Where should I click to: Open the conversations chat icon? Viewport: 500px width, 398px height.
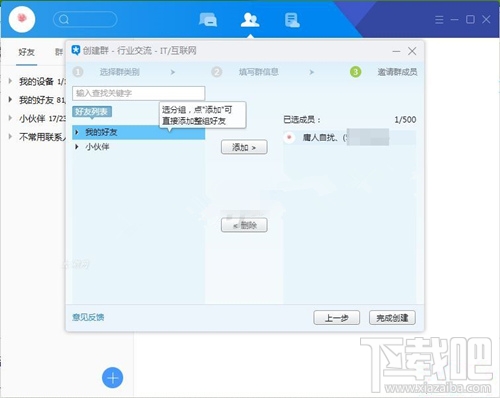(x=208, y=19)
